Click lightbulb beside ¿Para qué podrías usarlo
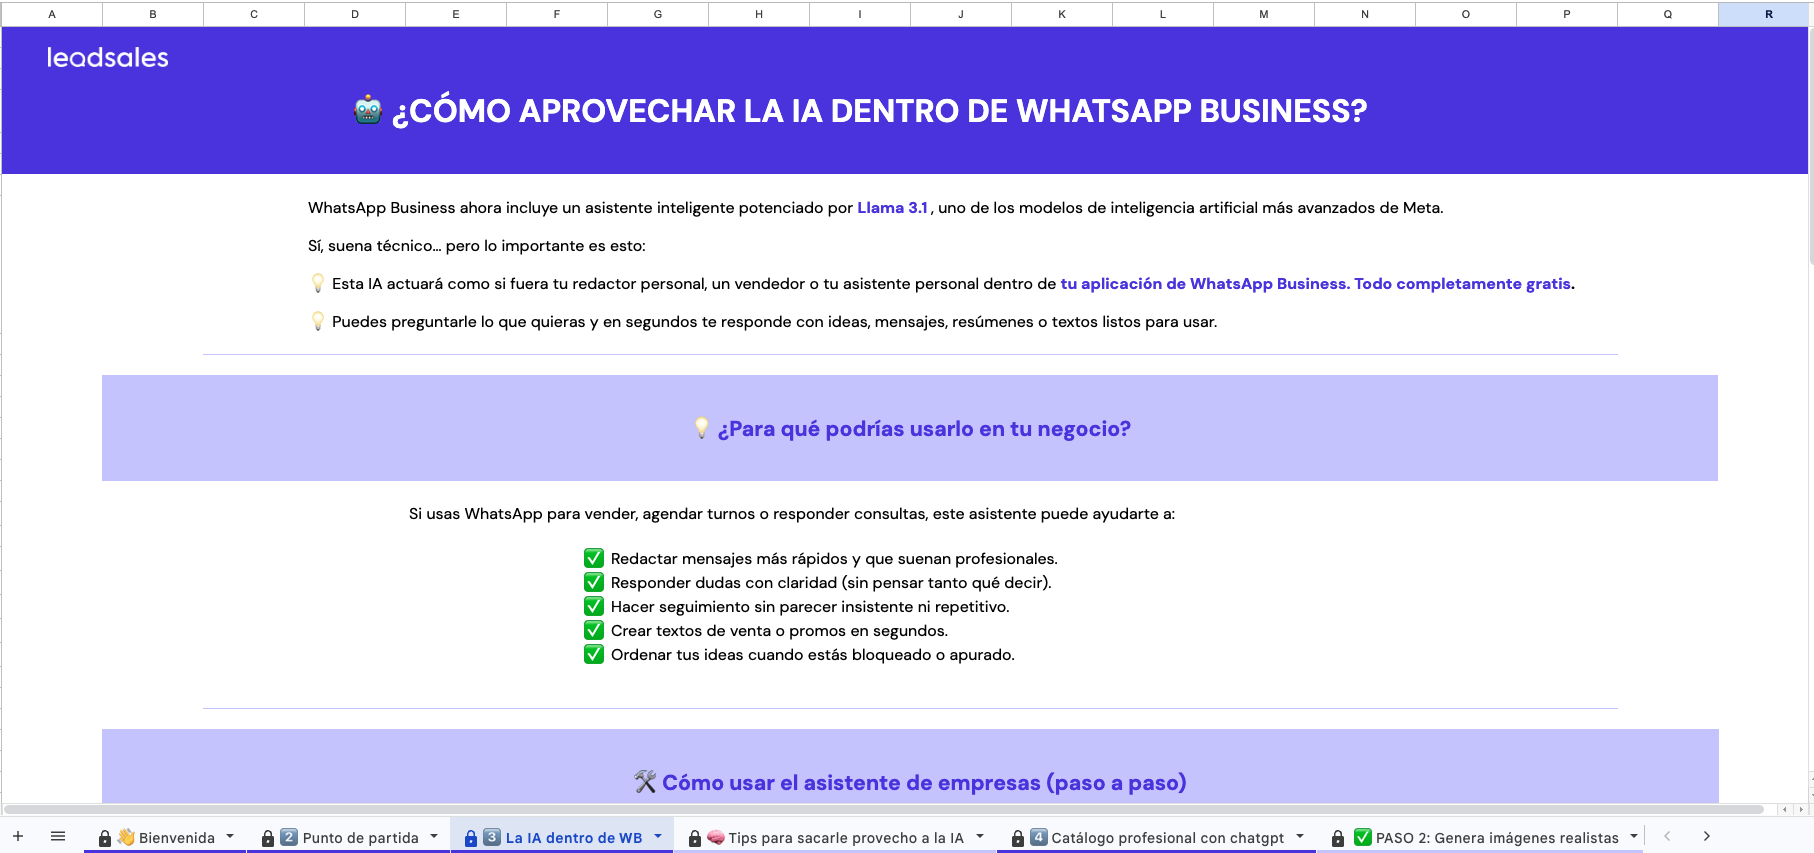This screenshot has height=853, width=1814. pyautogui.click(x=702, y=428)
